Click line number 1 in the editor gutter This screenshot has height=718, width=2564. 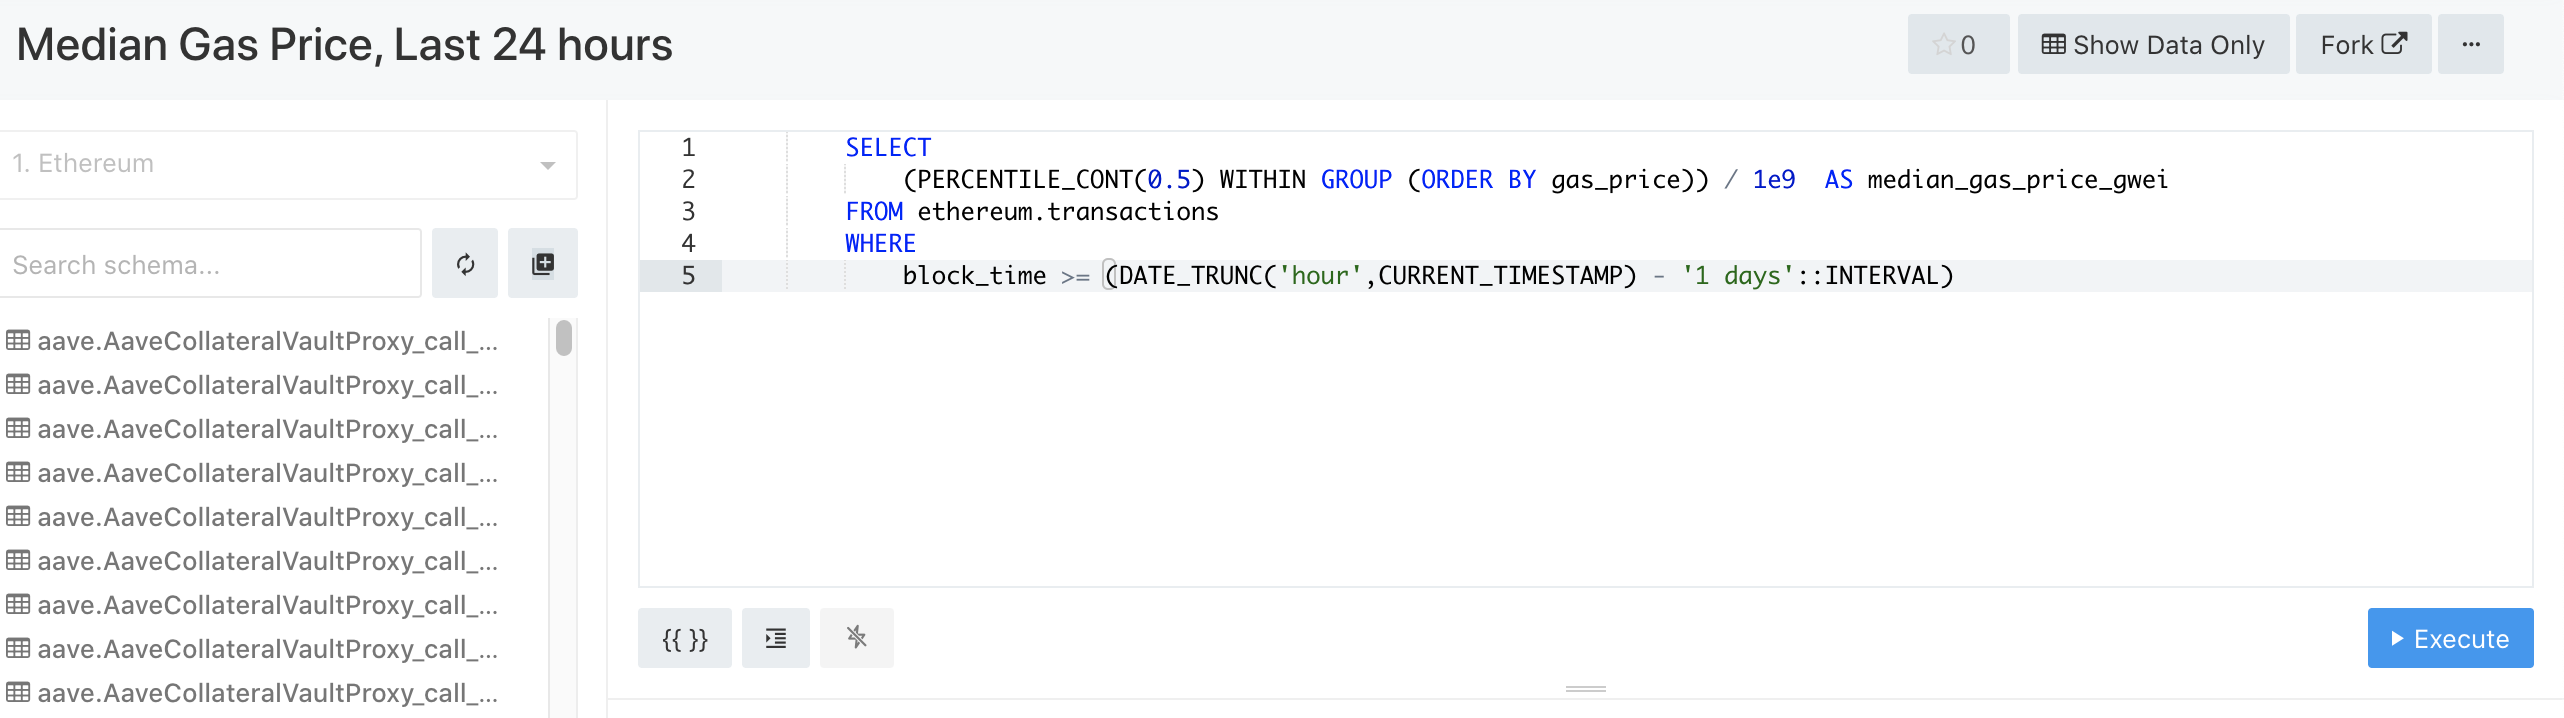(x=688, y=148)
